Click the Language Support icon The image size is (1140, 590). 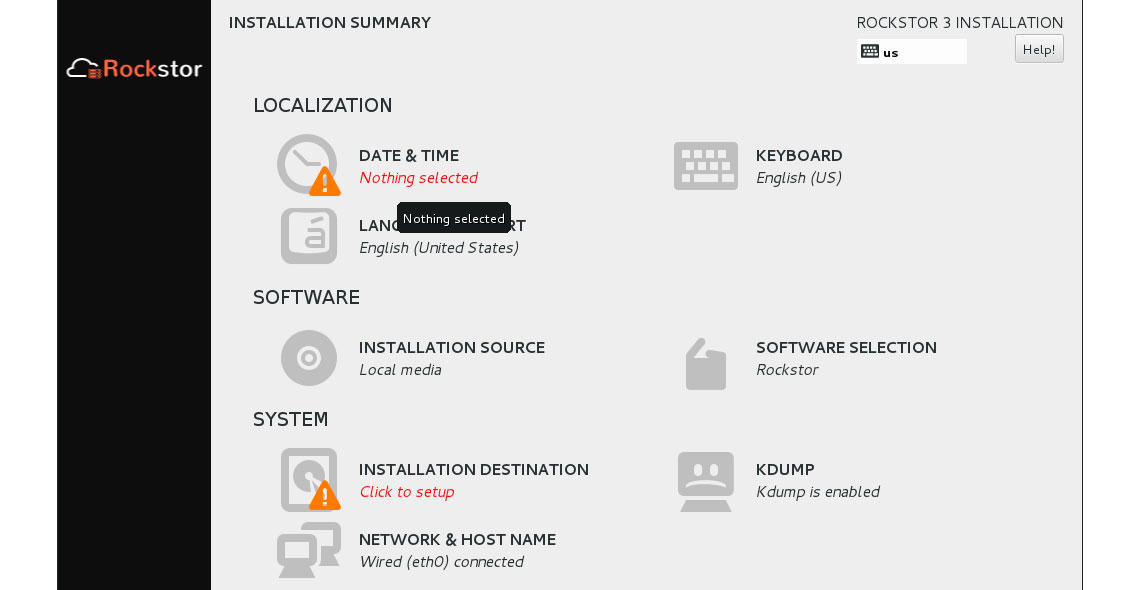[308, 236]
